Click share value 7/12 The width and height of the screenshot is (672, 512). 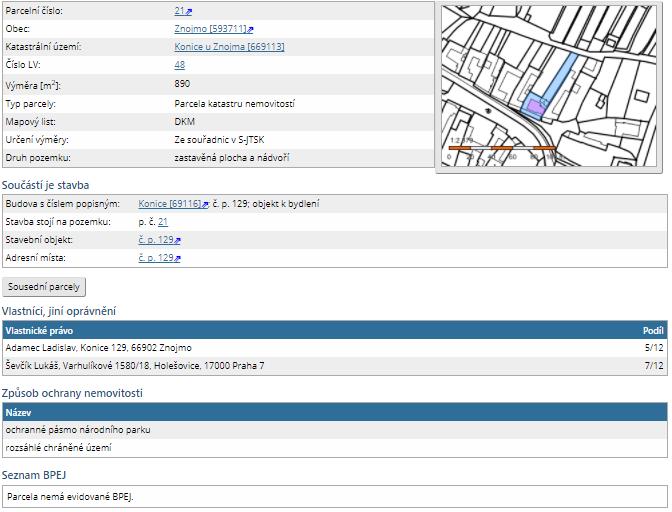pyautogui.click(x=654, y=366)
